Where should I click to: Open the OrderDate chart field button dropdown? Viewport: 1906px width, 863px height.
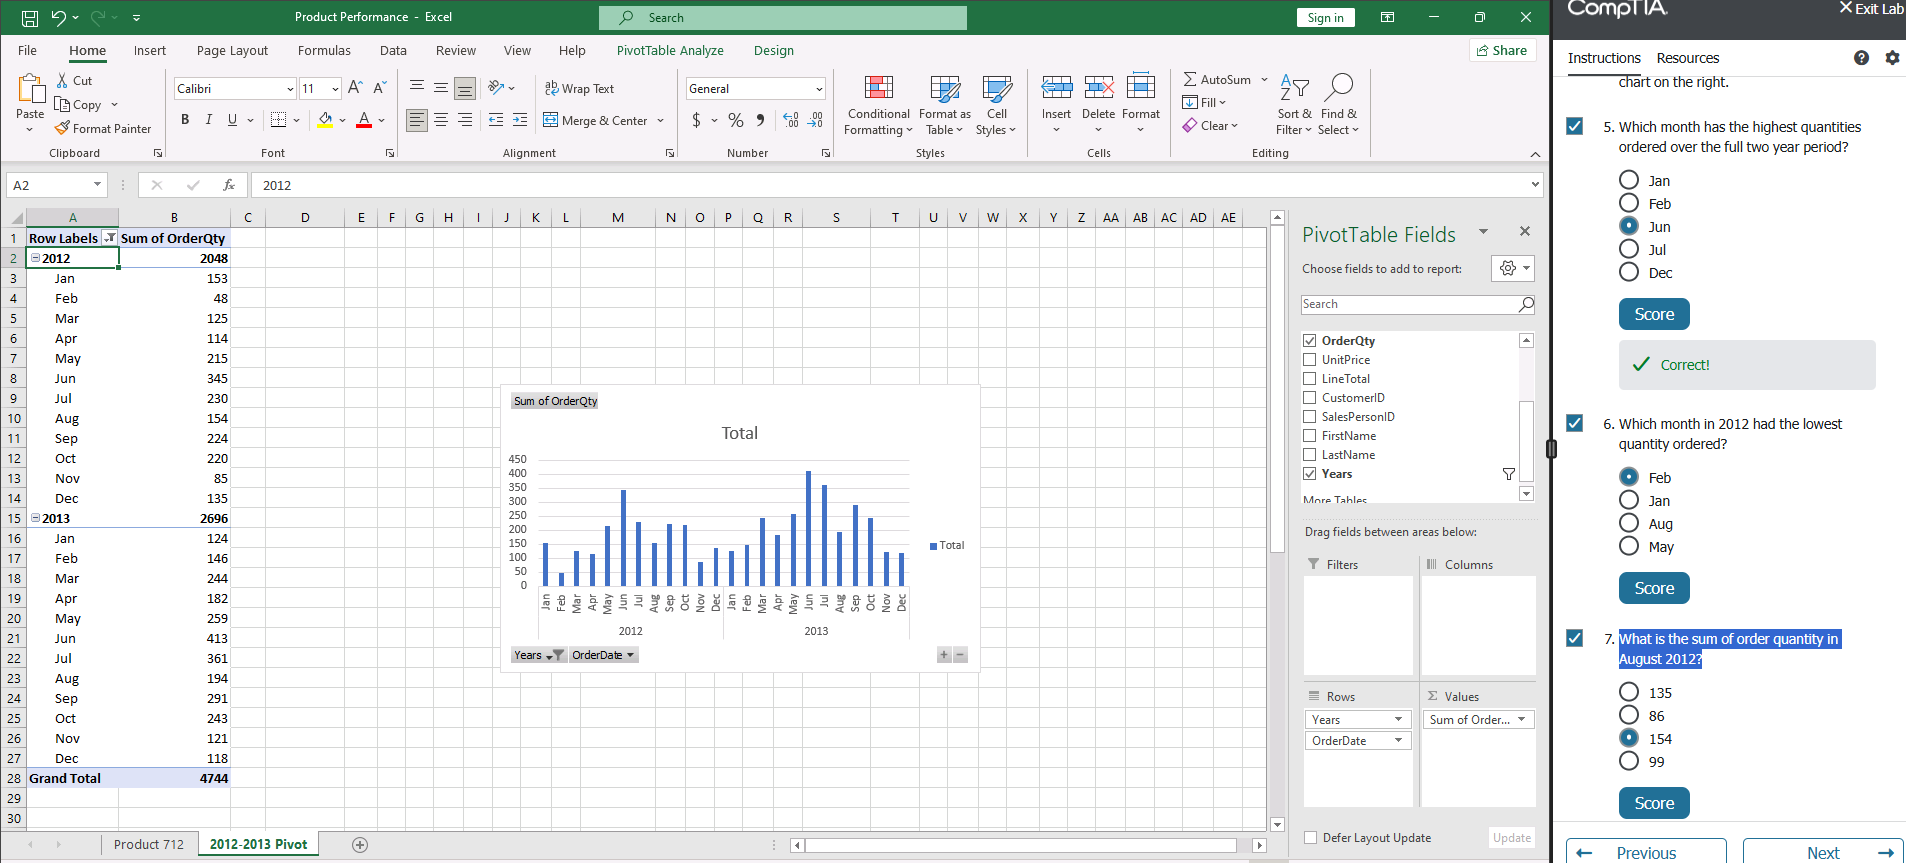point(603,655)
